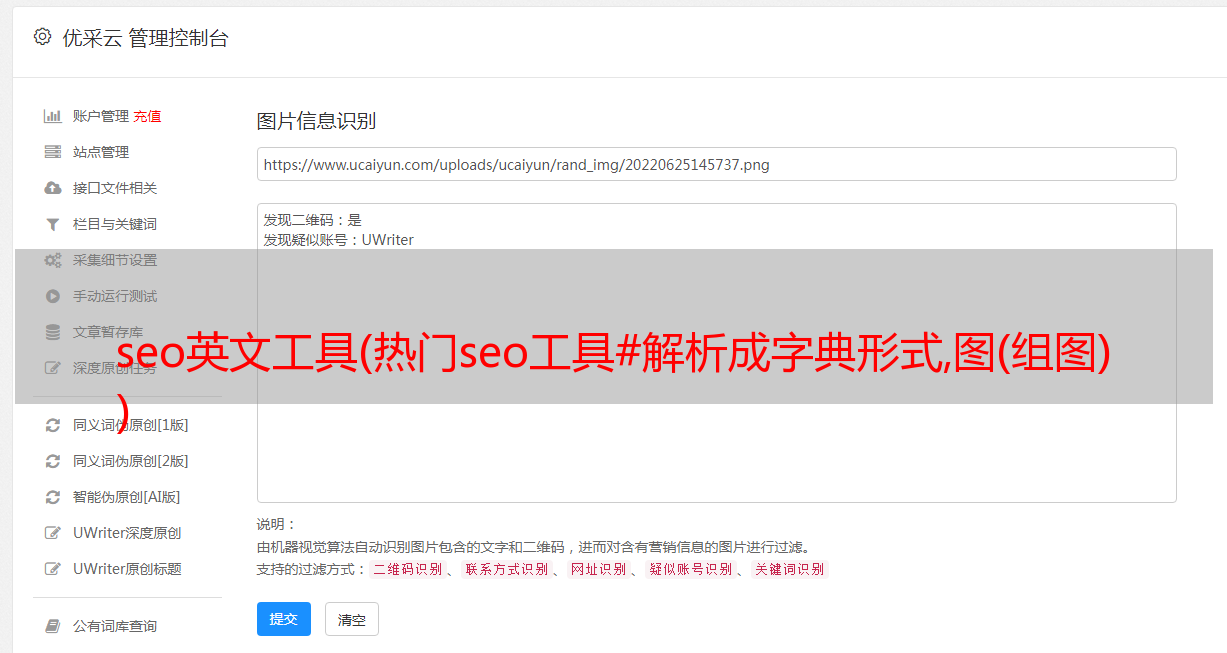This screenshot has height=653, width=1227.
Task: Click the 疑似账号识别 filter tag
Action: [690, 569]
